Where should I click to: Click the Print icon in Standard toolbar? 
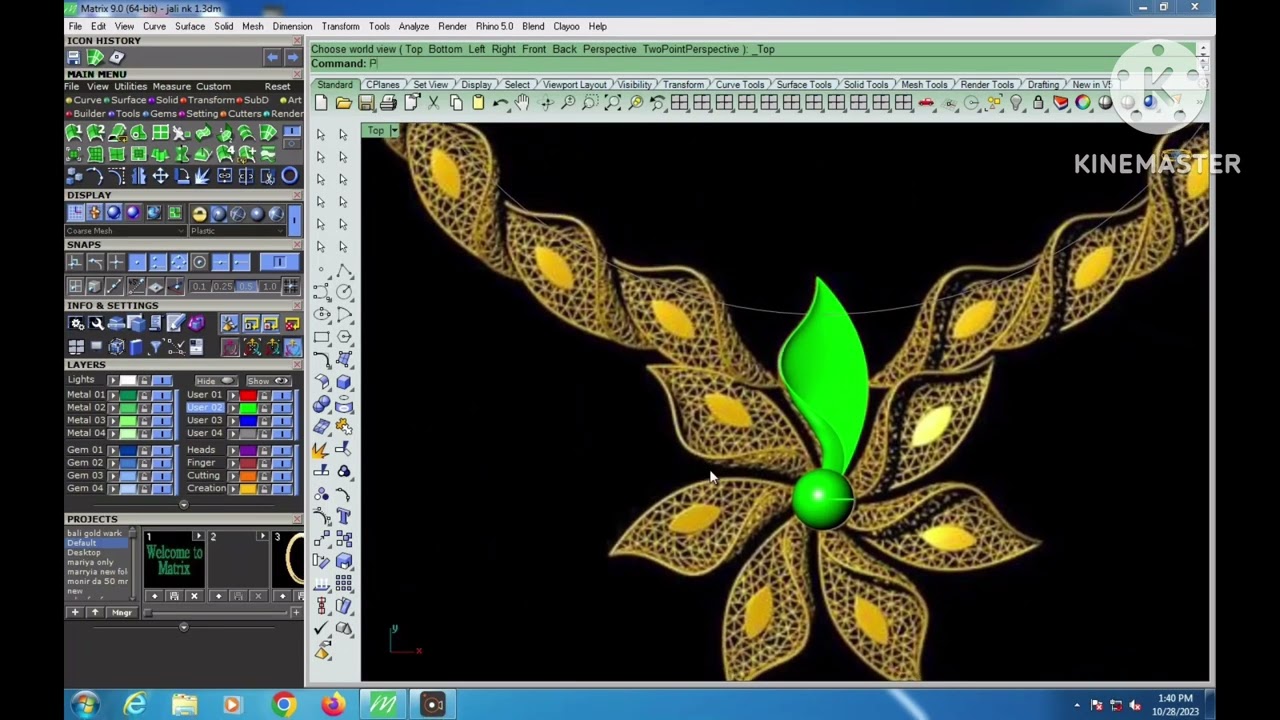point(388,103)
